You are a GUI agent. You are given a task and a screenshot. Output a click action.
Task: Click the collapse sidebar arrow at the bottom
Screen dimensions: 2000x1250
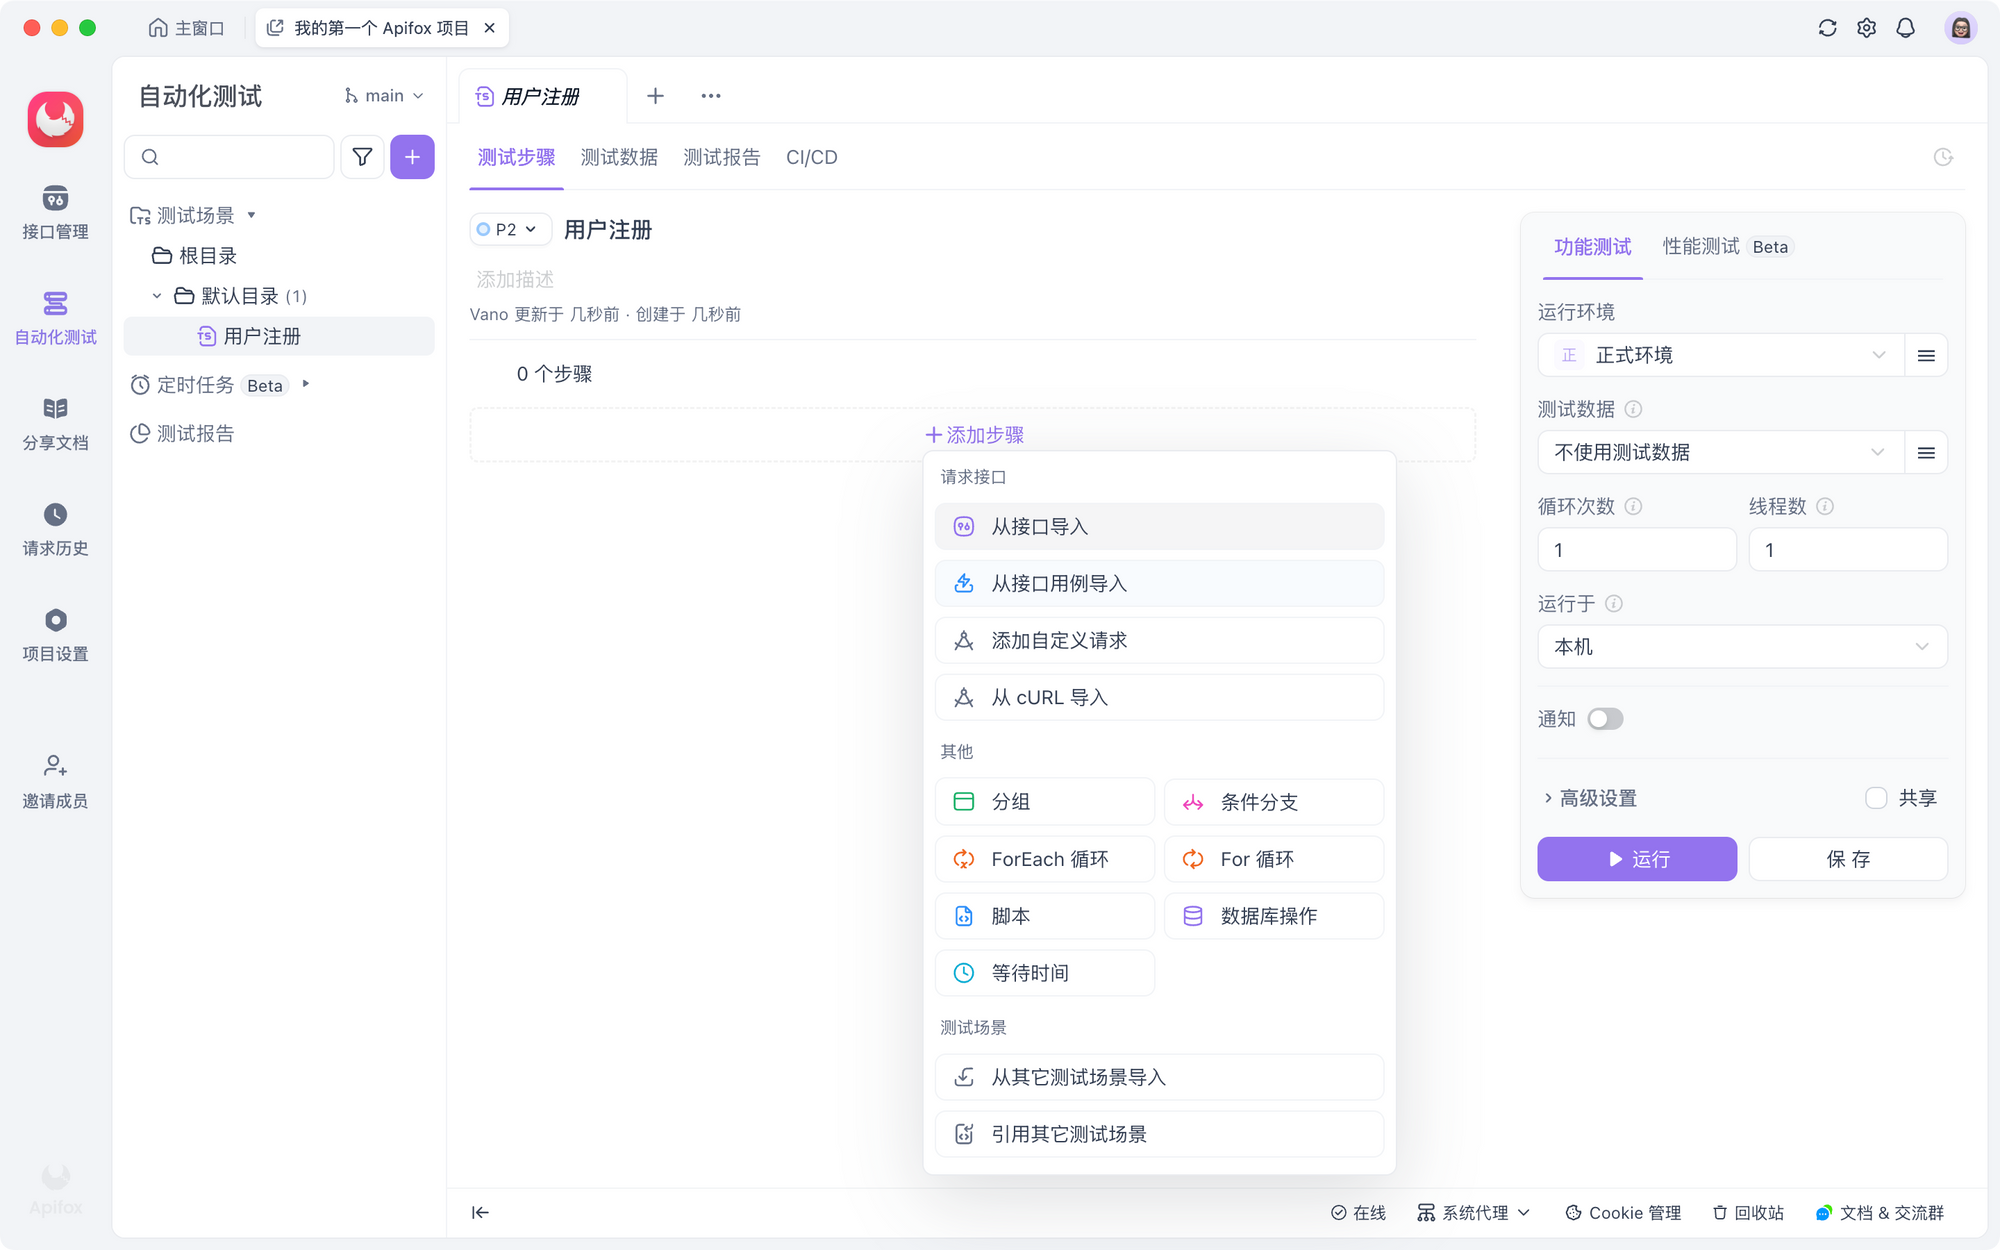click(x=480, y=1212)
